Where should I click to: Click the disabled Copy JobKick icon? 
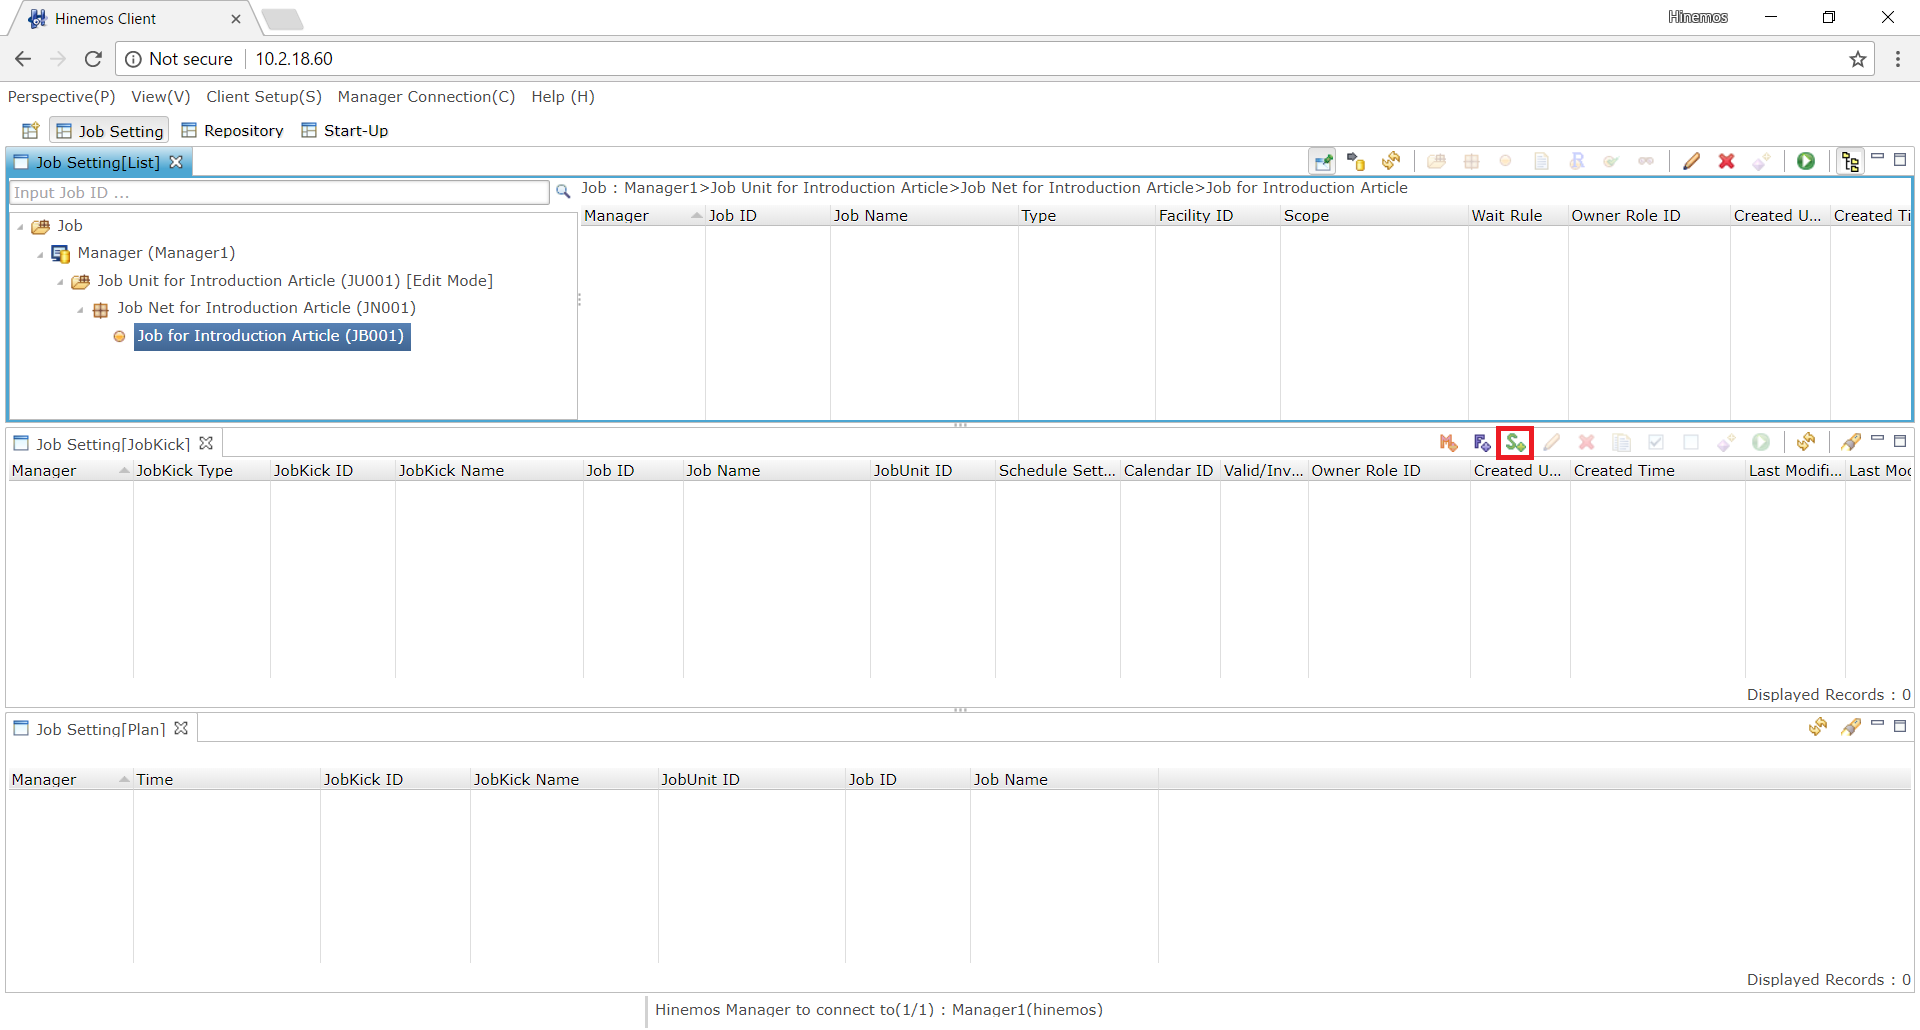coord(1621,442)
